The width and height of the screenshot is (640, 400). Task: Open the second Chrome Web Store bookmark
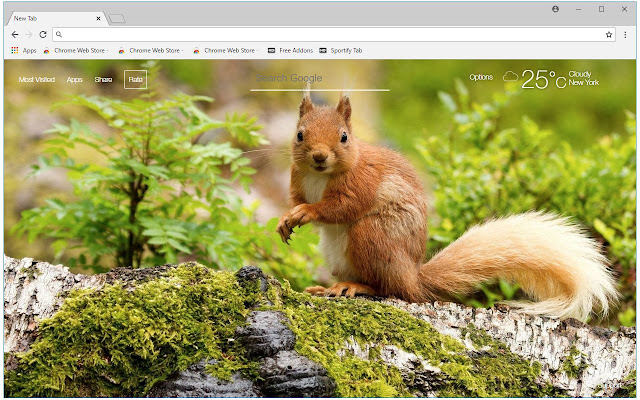pos(151,51)
